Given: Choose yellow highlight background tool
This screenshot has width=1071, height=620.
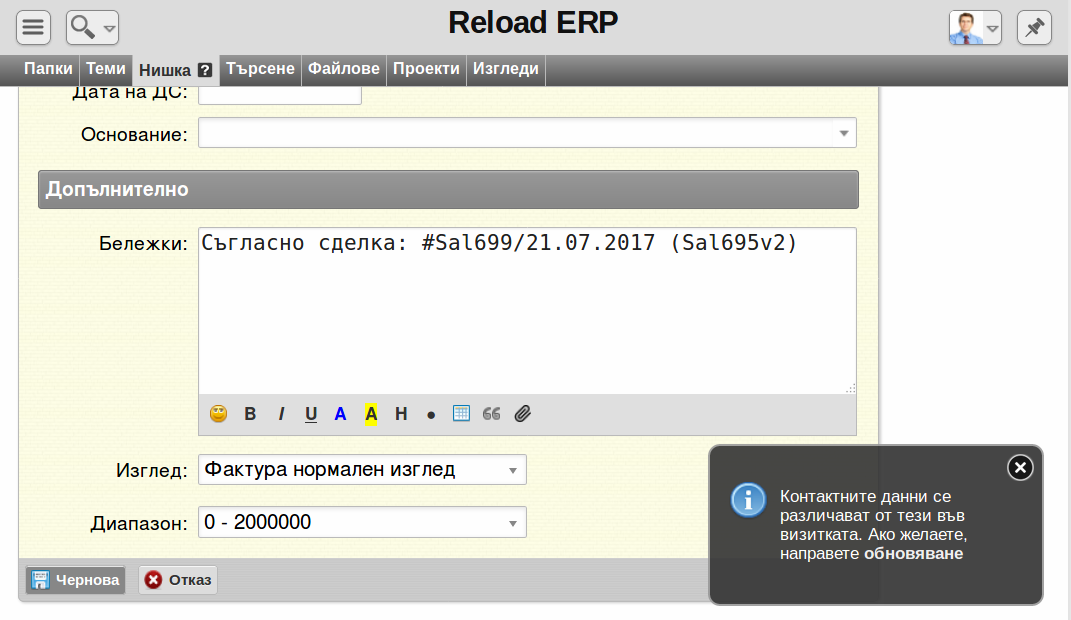Looking at the screenshot, I should click(371, 414).
